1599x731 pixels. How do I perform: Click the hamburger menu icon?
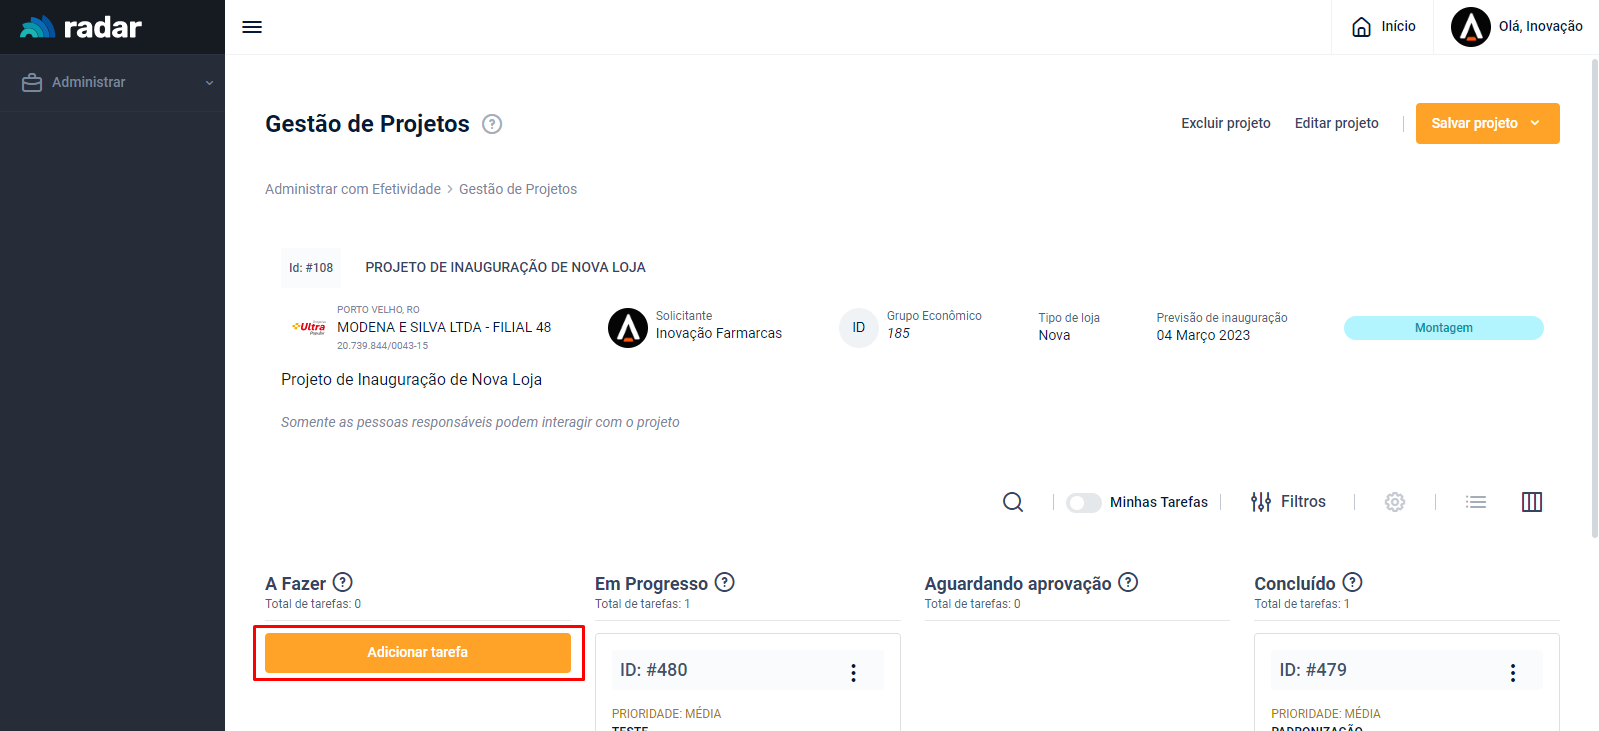coord(252,27)
